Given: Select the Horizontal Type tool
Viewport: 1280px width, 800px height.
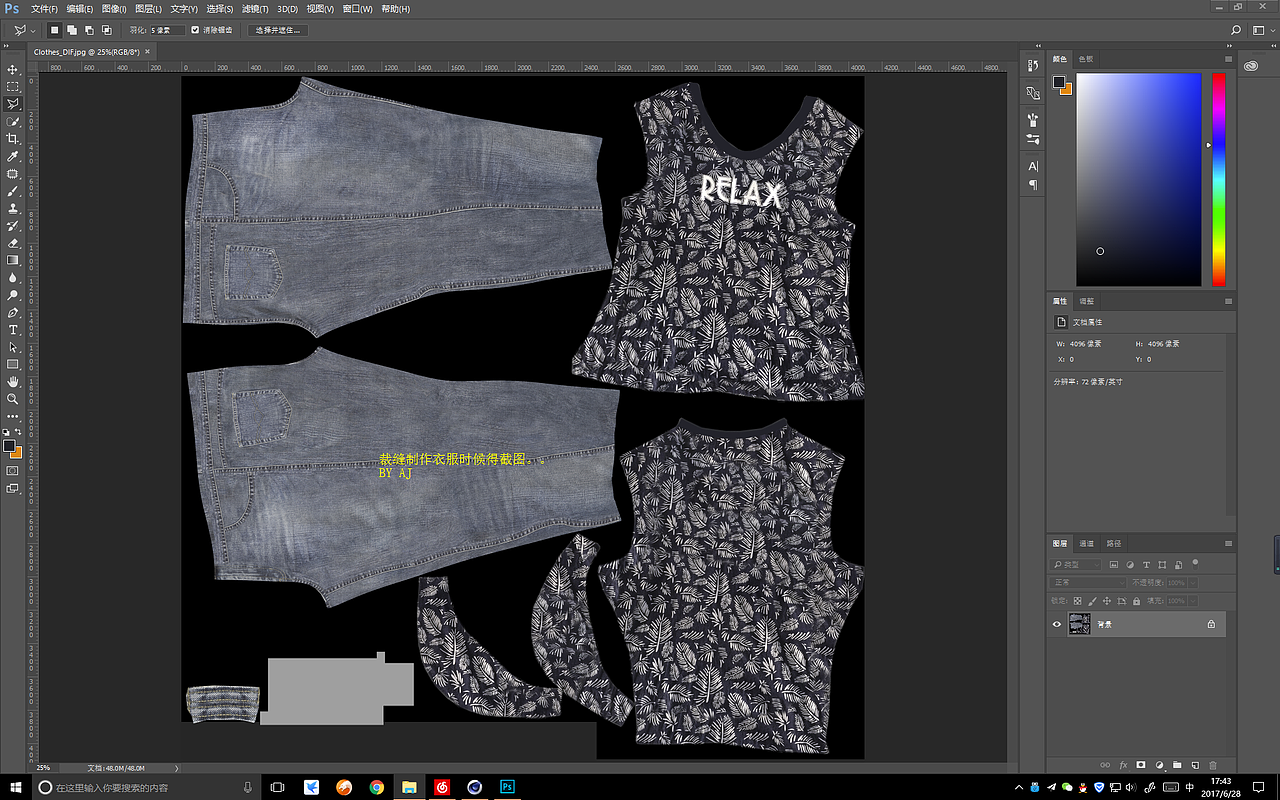Looking at the screenshot, I should [13, 330].
